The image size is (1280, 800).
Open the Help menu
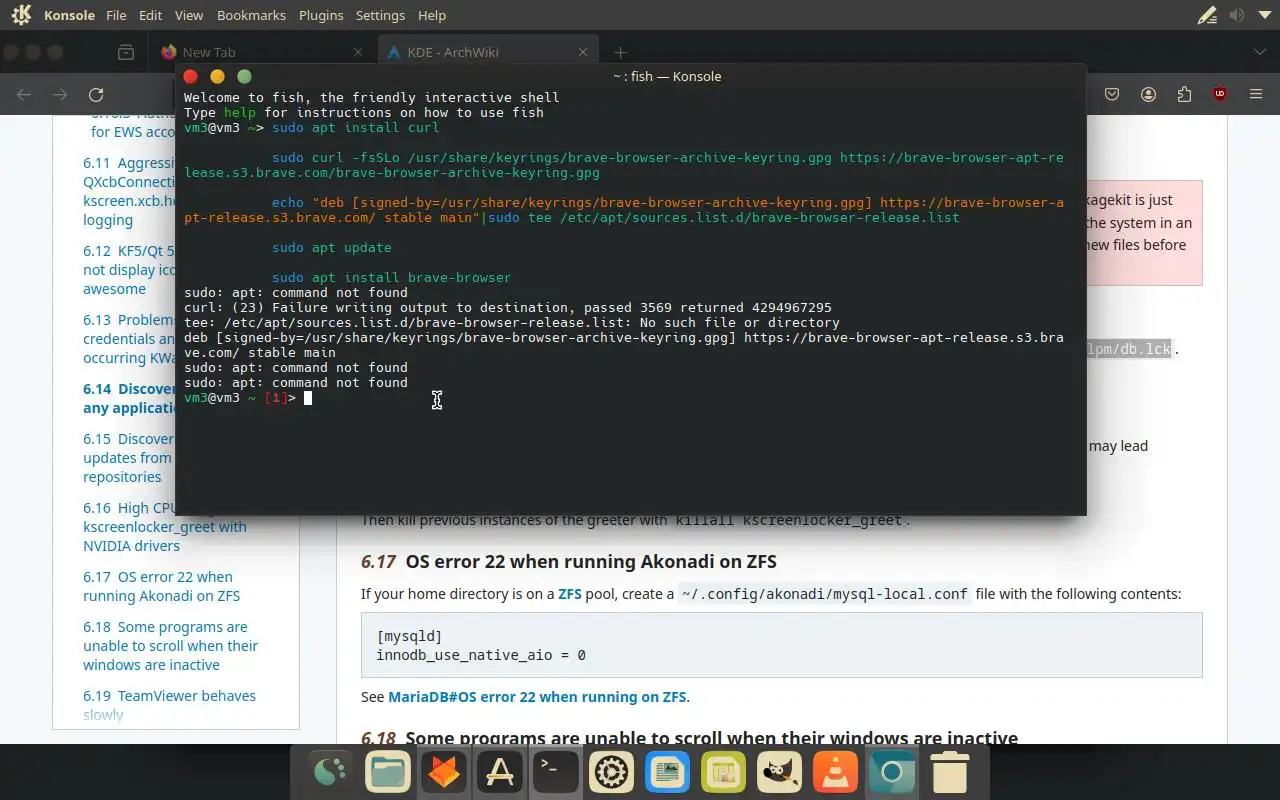[x=432, y=15]
